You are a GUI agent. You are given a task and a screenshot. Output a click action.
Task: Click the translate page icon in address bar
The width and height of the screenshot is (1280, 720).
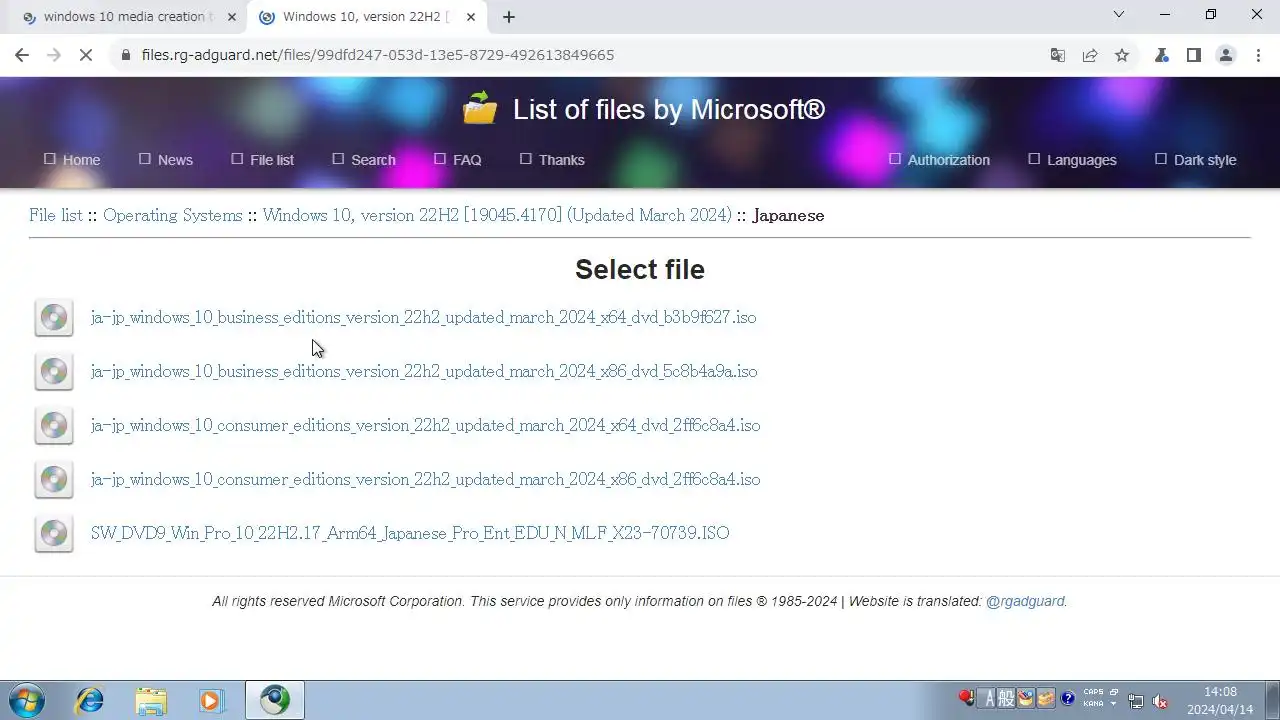point(1058,55)
